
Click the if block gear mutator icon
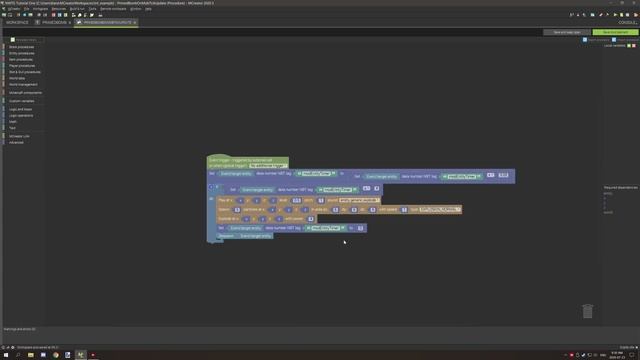(x=211, y=187)
